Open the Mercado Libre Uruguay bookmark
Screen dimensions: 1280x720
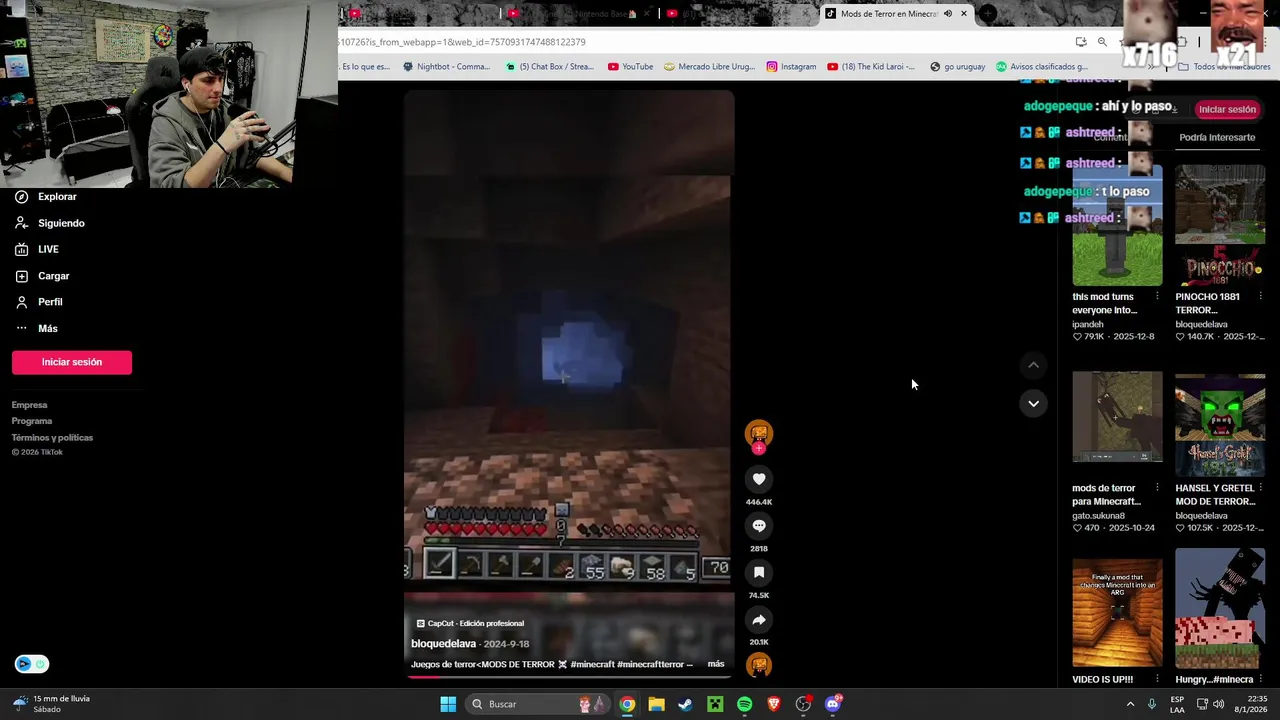click(x=709, y=67)
